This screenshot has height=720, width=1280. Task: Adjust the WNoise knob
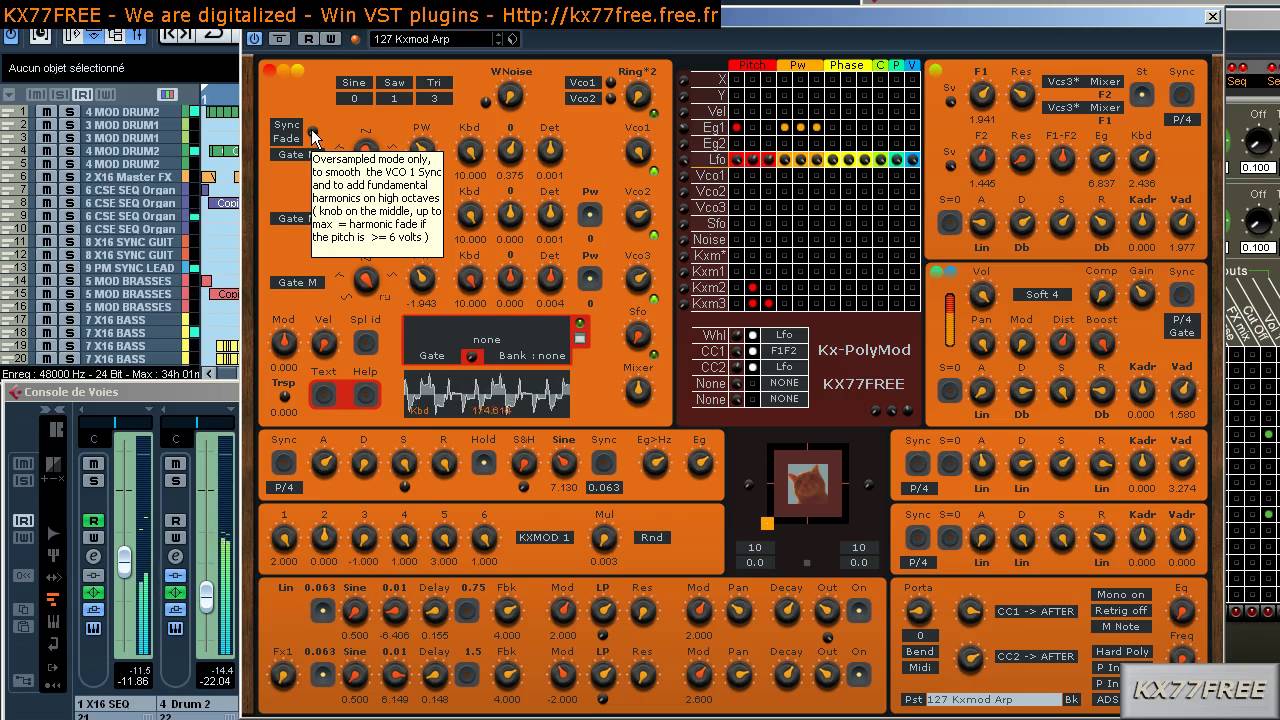point(510,95)
